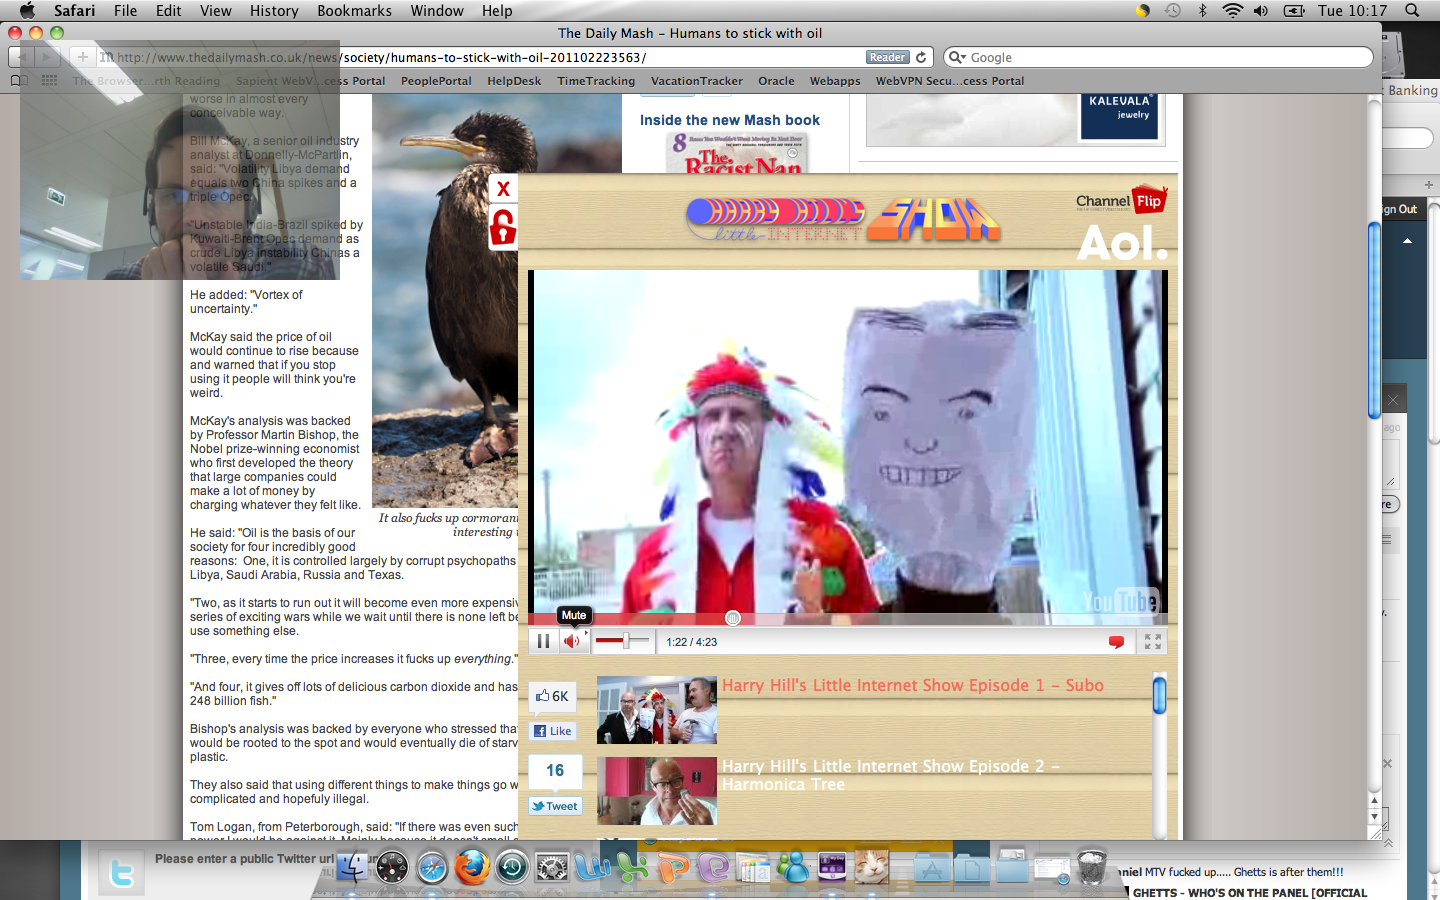This screenshot has height=900, width=1440.
Task: Open Episode 2 Harmonica Tree video link
Action: tap(890, 775)
